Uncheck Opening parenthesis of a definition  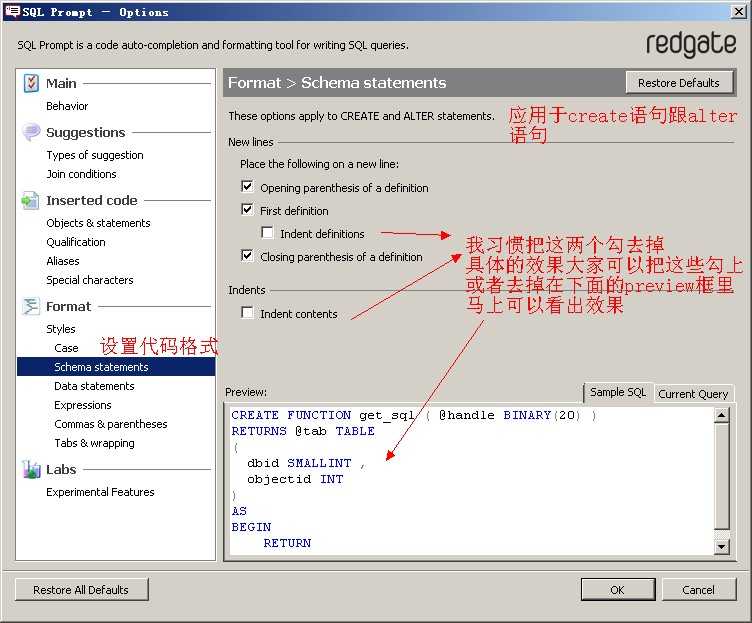(247, 187)
